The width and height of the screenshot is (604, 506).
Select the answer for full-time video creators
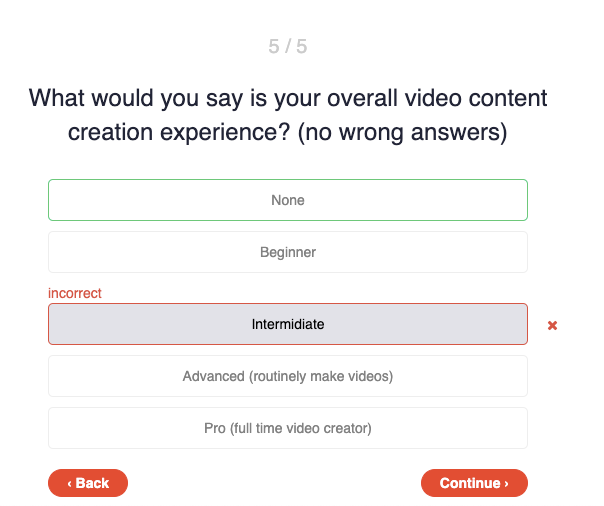click(x=288, y=428)
